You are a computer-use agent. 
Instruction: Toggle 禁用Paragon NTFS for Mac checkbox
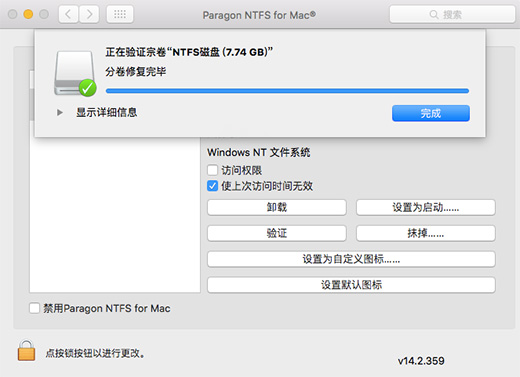(x=34, y=308)
